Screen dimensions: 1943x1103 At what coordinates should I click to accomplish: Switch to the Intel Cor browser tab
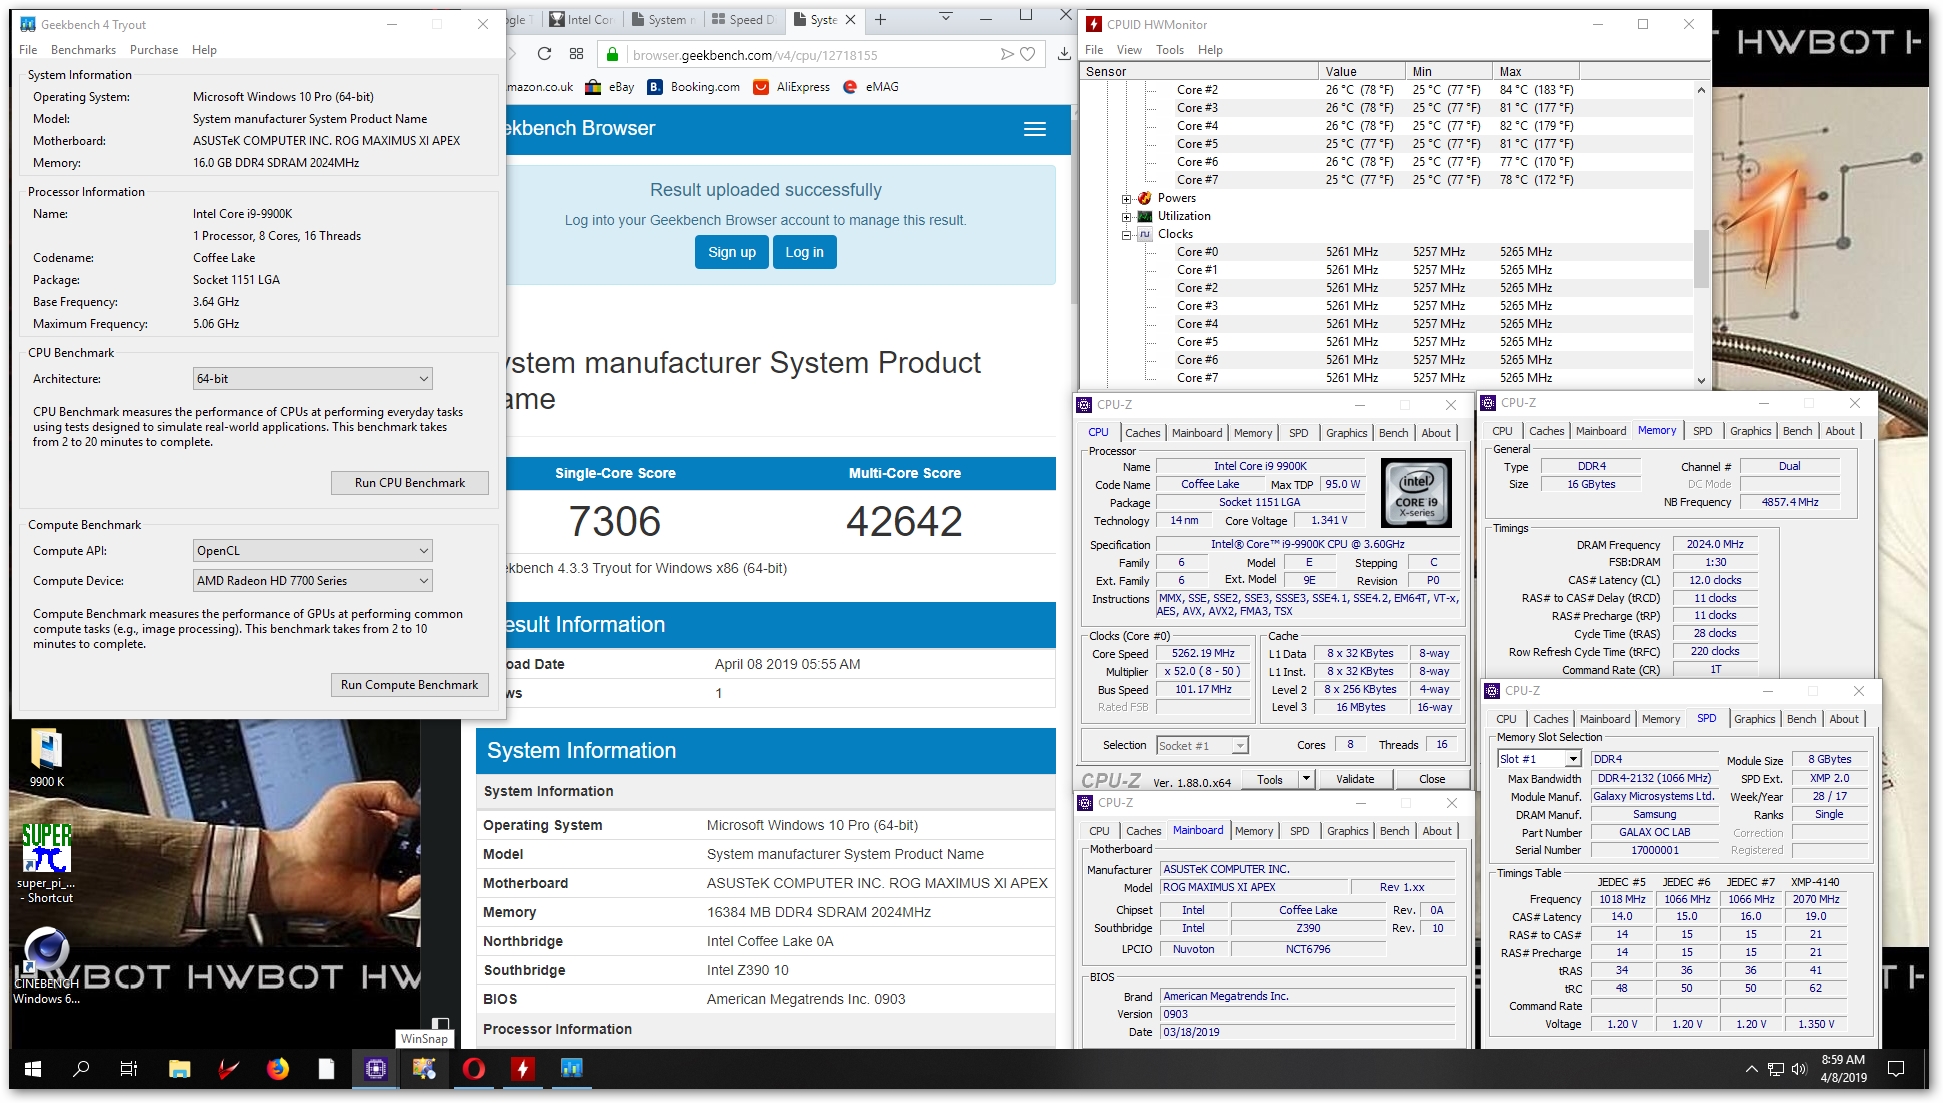(581, 19)
